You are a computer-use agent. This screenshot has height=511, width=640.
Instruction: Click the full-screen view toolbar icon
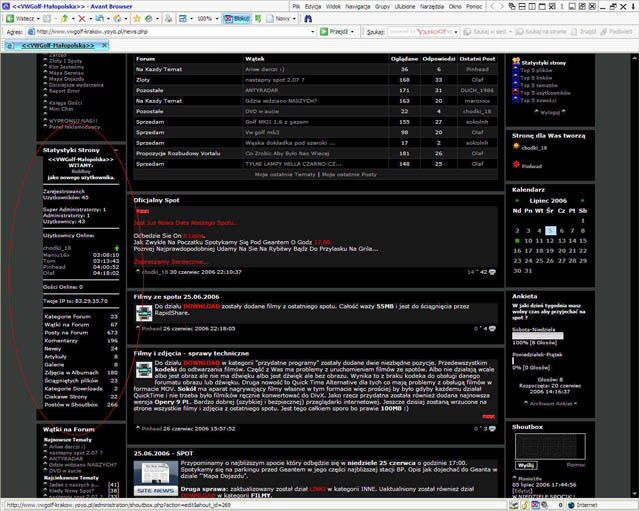[x=183, y=19]
